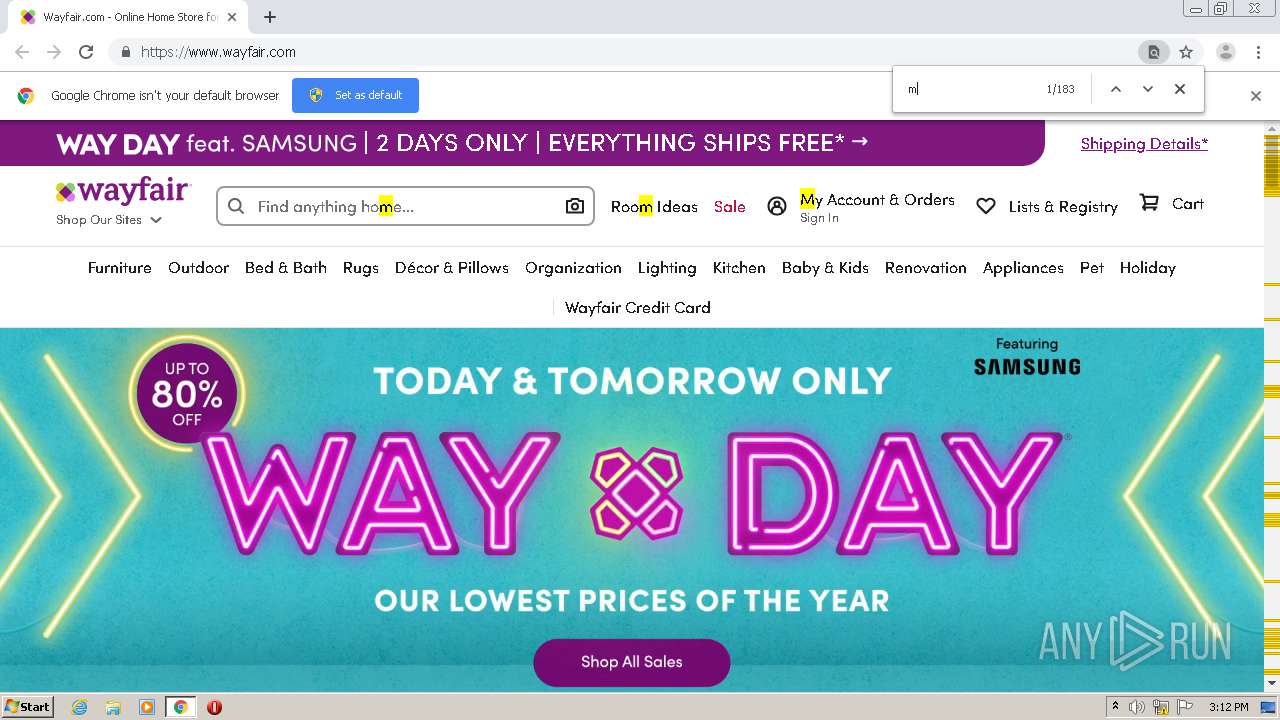Close the find-in-page bar

click(1180, 89)
